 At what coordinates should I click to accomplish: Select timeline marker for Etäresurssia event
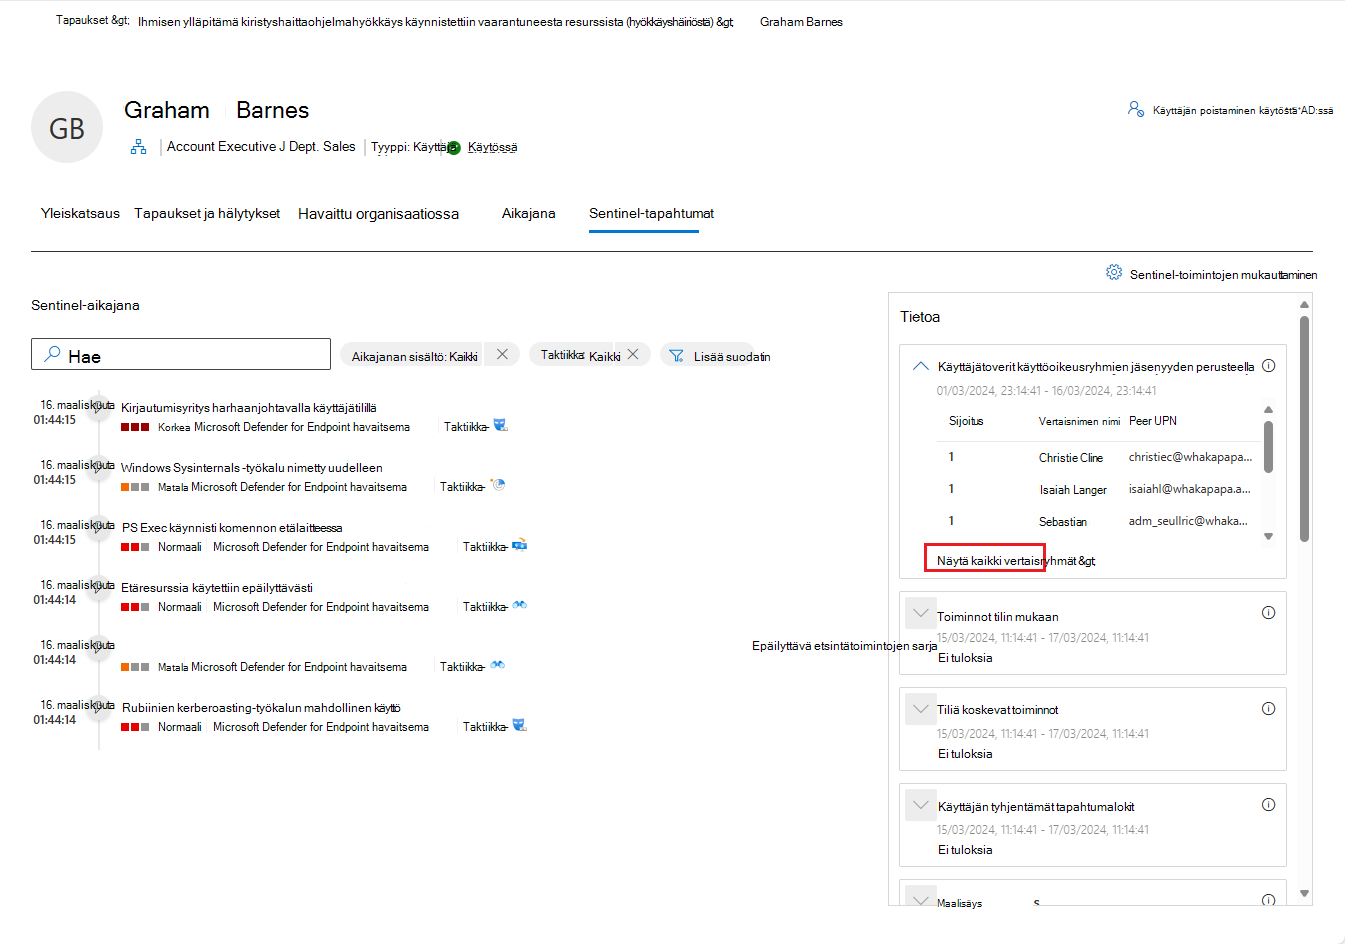click(x=98, y=587)
